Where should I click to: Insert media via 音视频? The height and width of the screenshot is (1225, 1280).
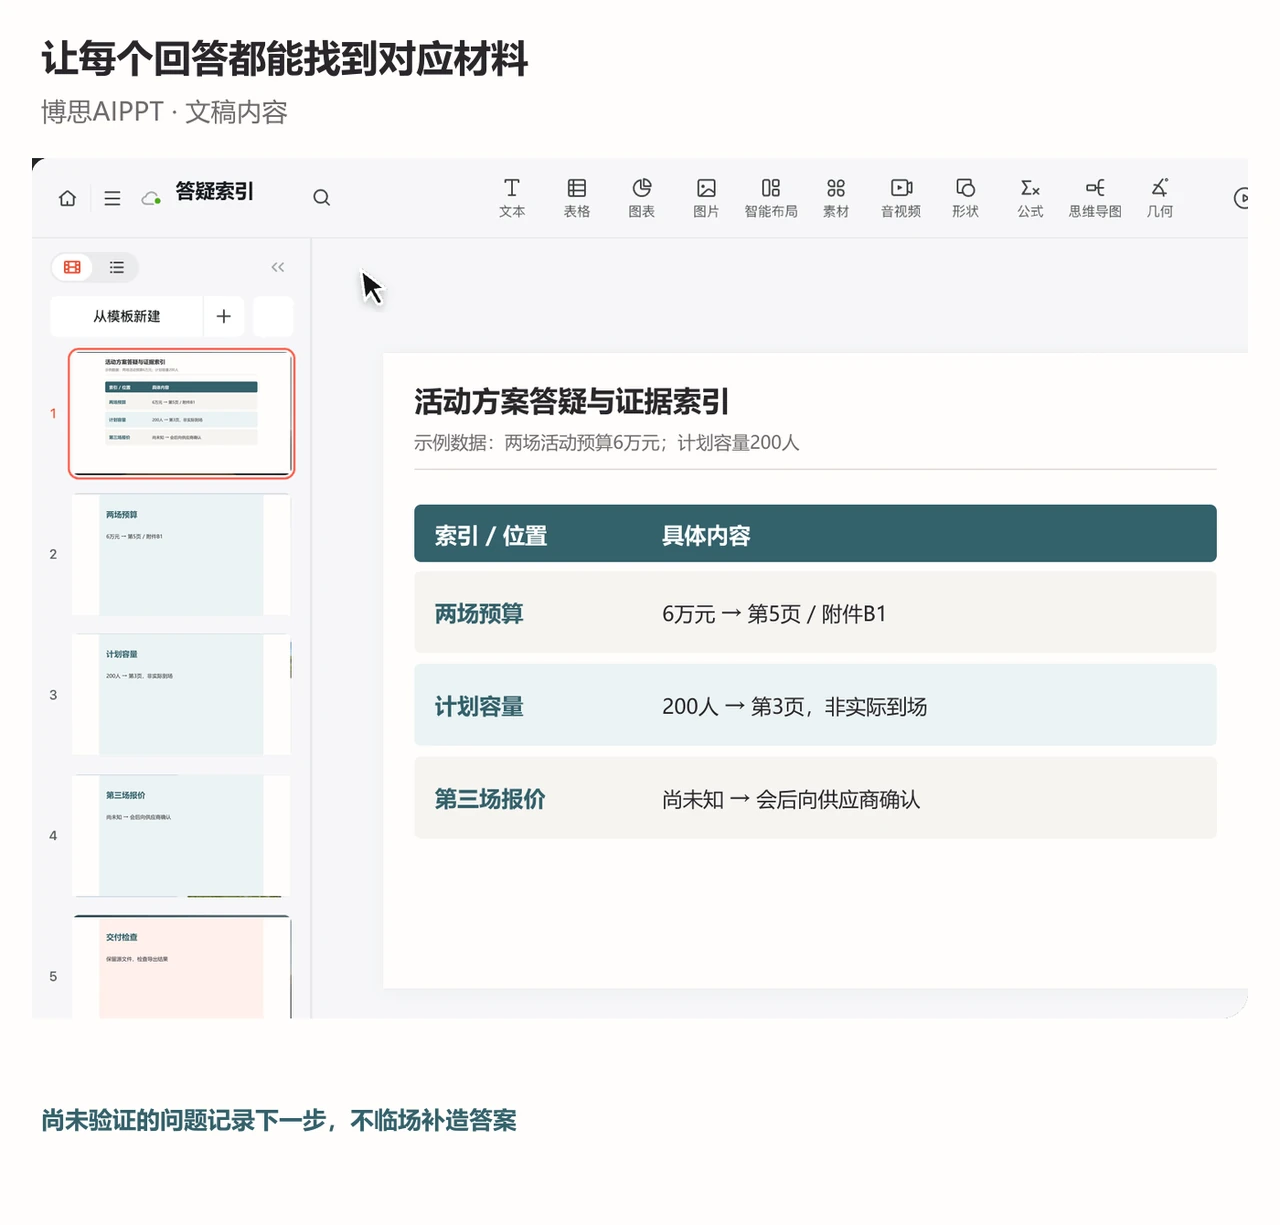[901, 198]
